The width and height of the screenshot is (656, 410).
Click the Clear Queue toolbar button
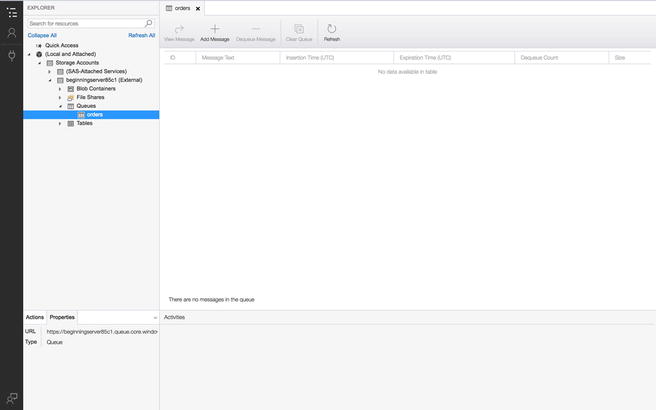tap(299, 33)
